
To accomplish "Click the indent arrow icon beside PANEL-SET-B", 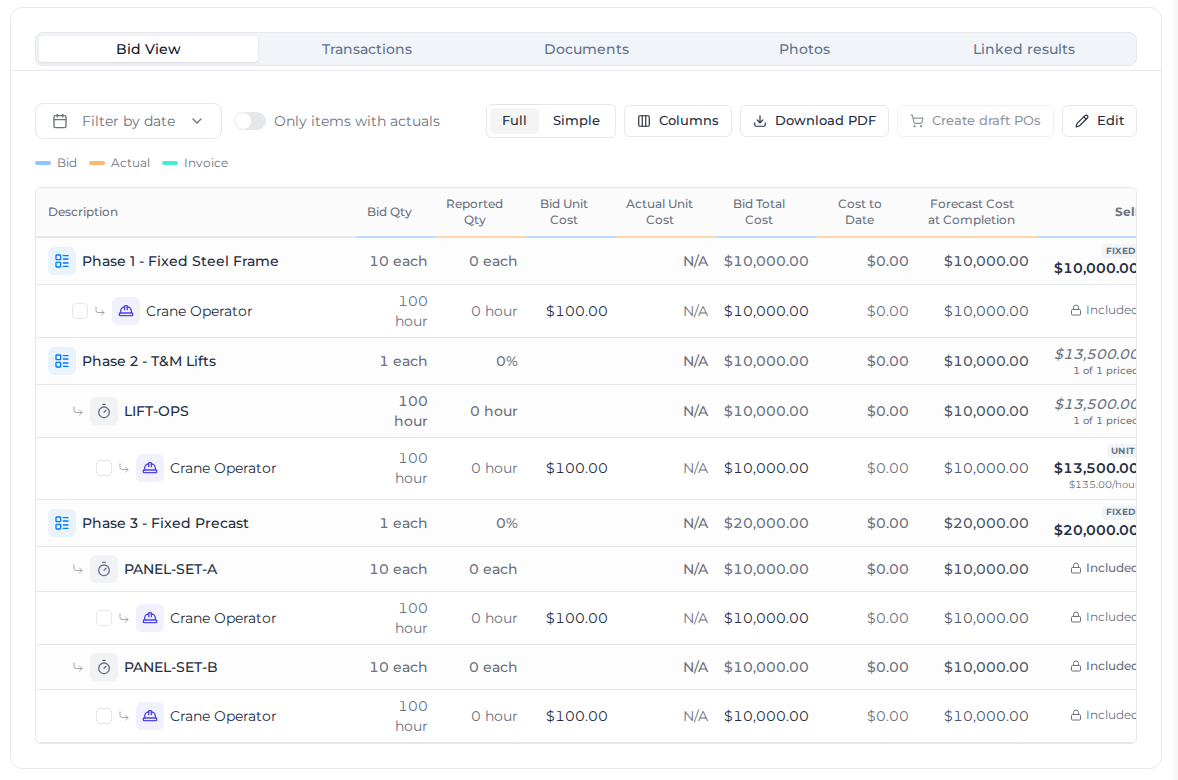I will point(77,667).
